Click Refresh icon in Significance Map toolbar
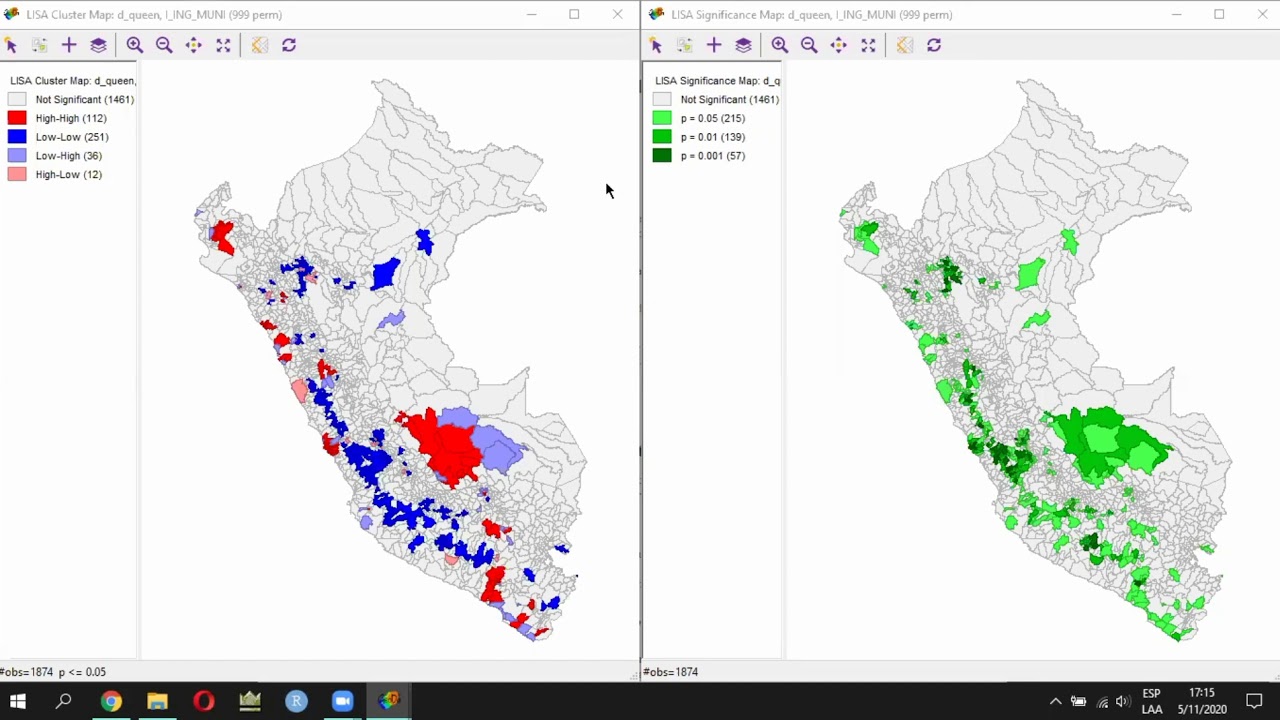Screen dimensions: 1280x720 (934, 45)
